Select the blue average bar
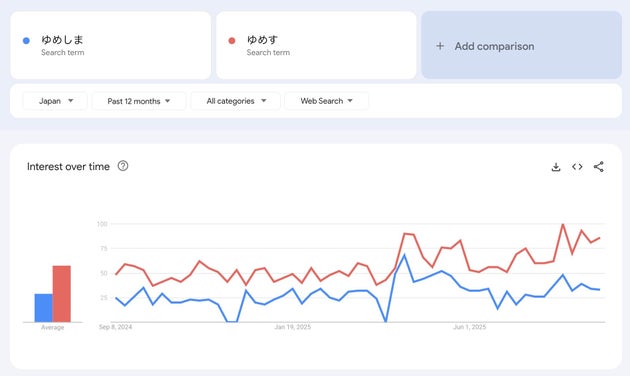 click(x=43, y=308)
